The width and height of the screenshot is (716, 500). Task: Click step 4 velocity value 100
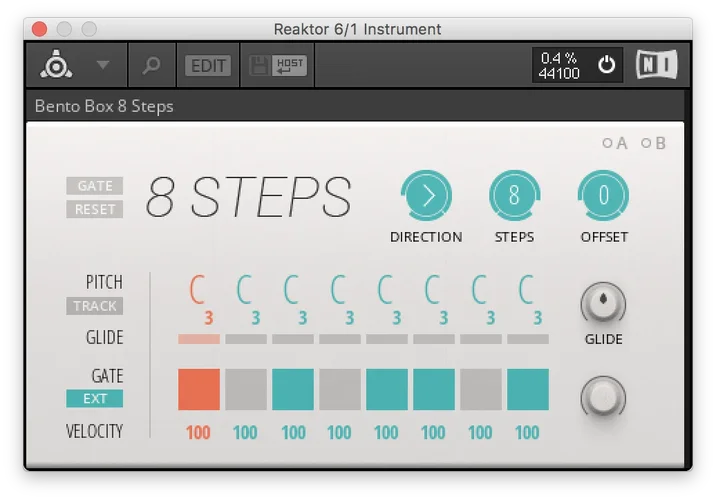(339, 432)
